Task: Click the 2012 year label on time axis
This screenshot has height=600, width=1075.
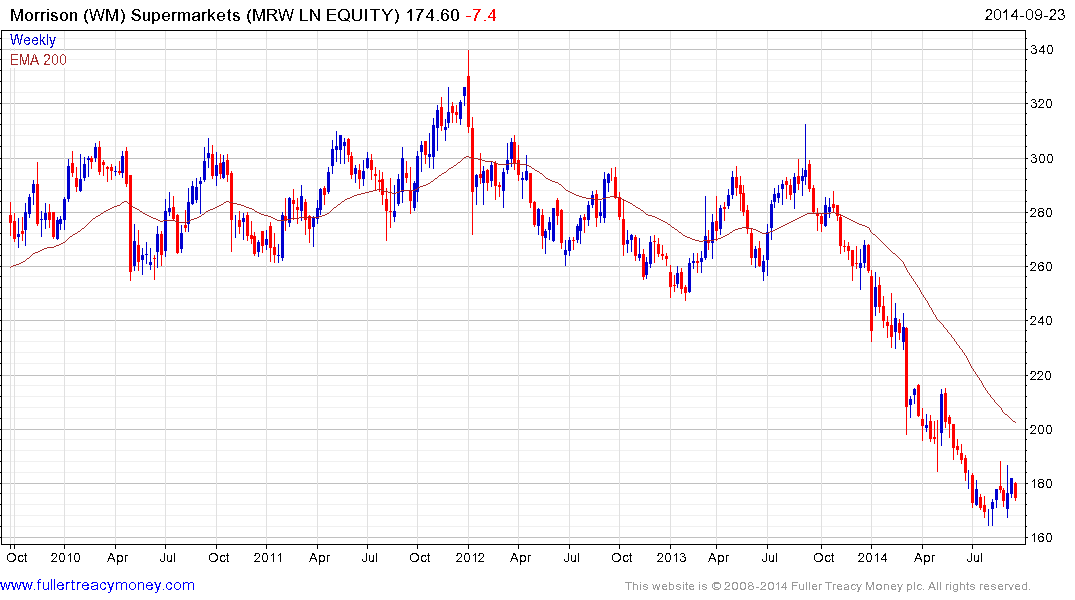Action: point(470,557)
